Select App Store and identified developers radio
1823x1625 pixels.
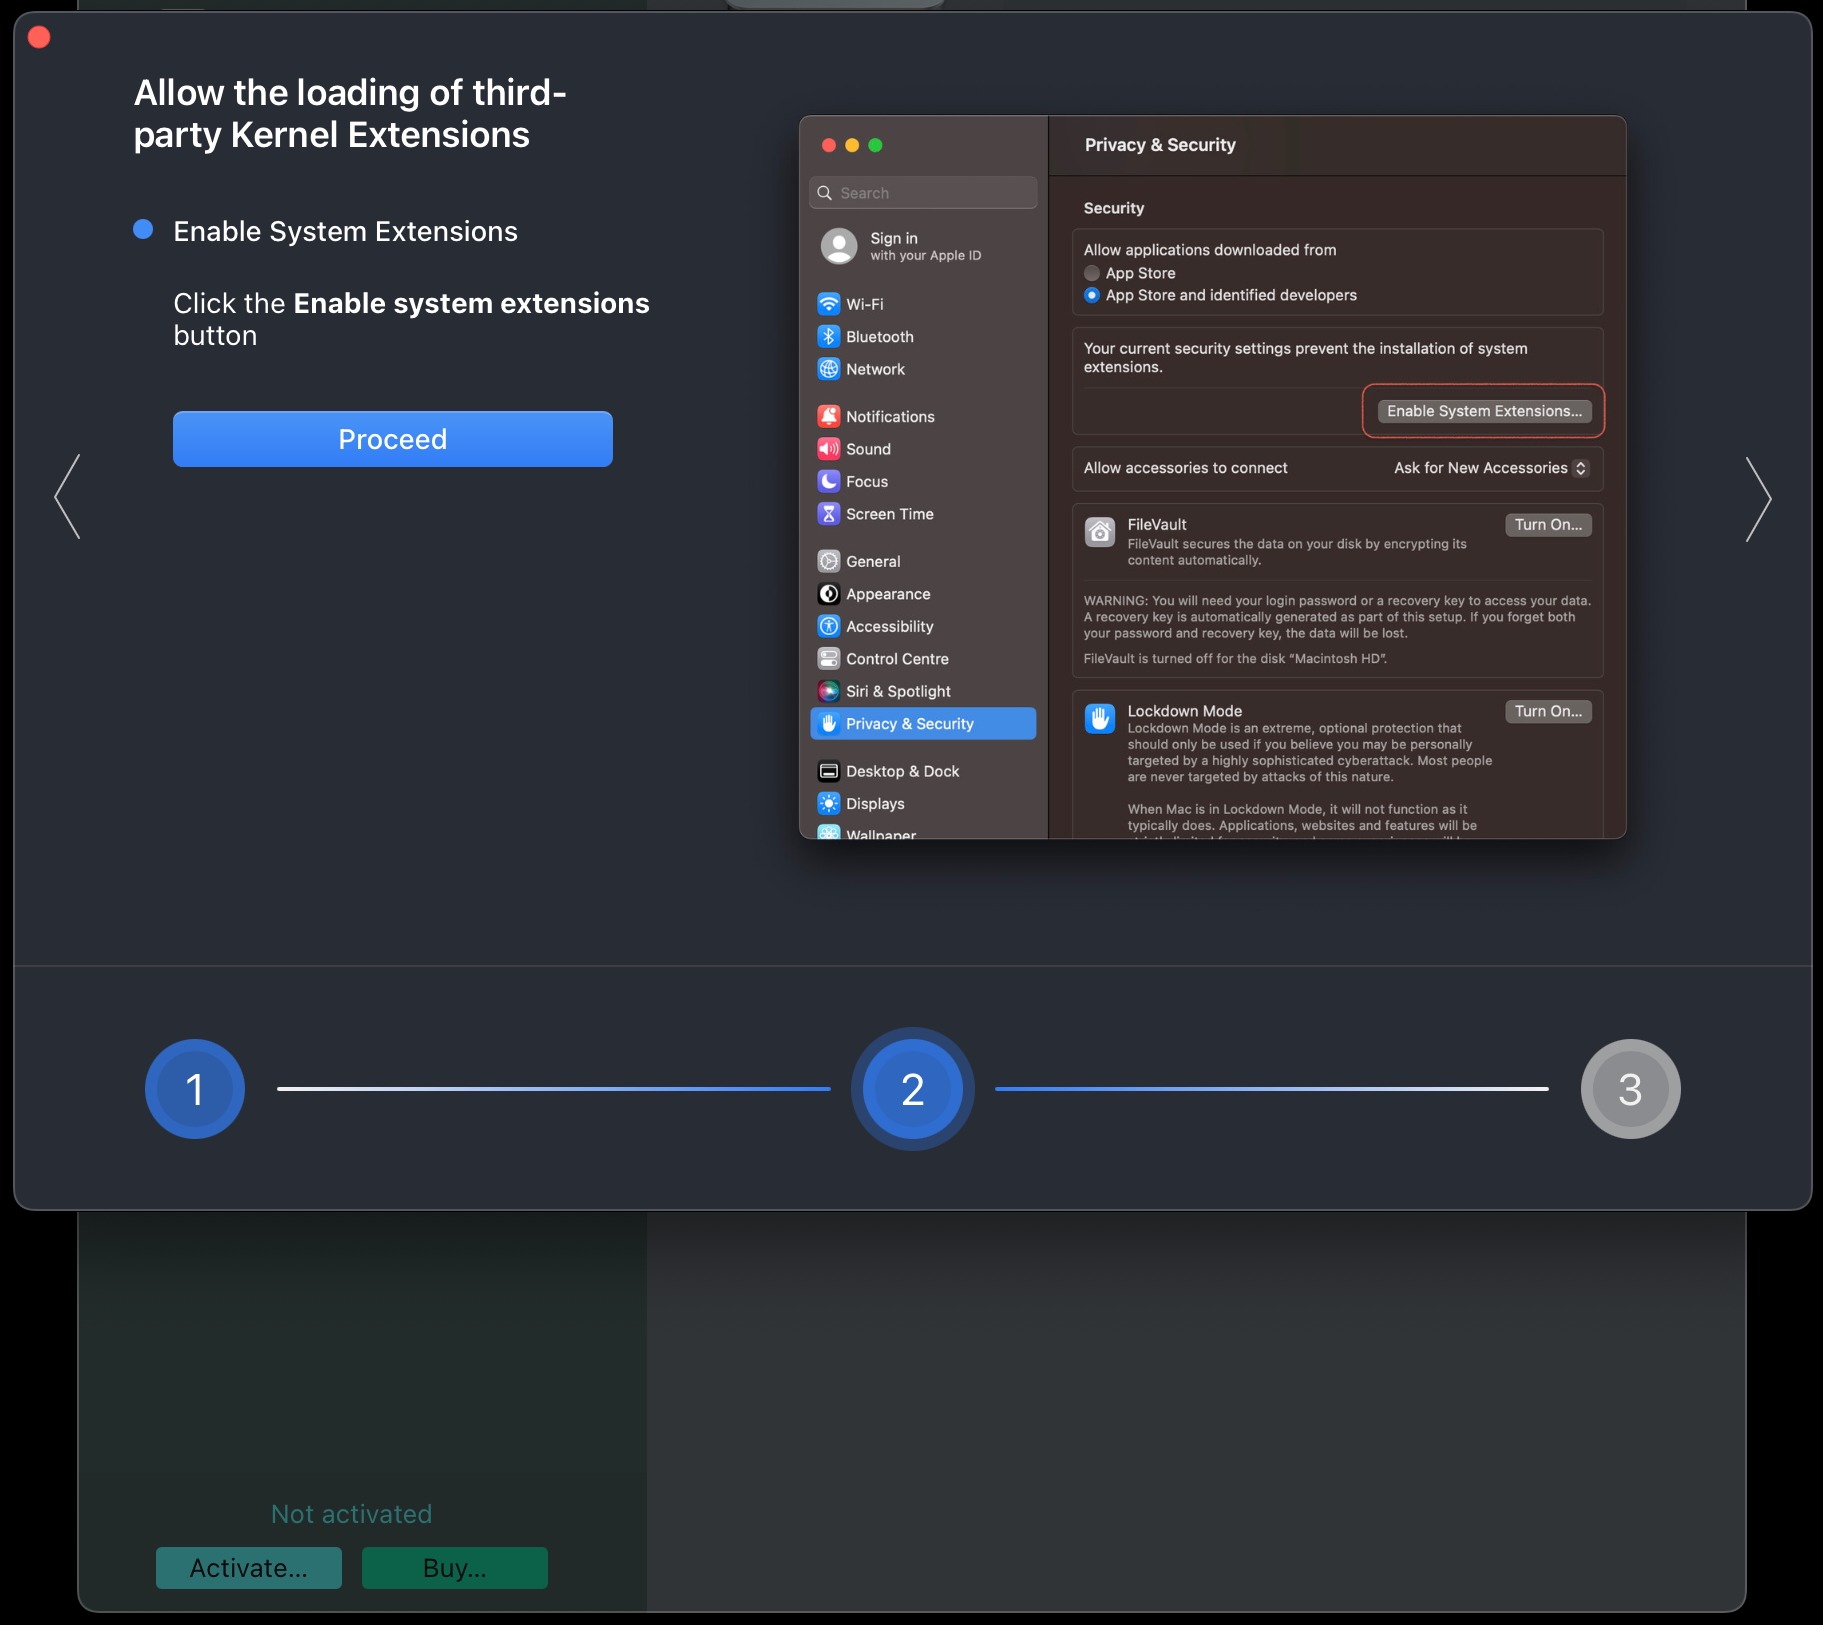pos(1092,295)
